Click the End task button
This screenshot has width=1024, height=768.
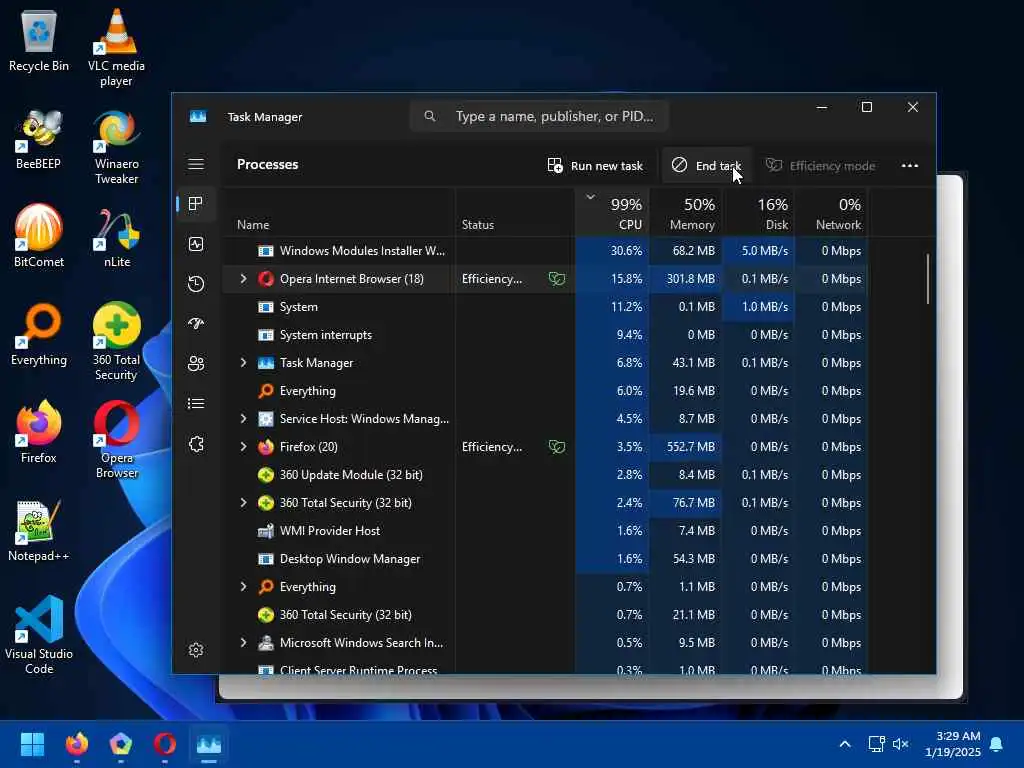(707, 165)
